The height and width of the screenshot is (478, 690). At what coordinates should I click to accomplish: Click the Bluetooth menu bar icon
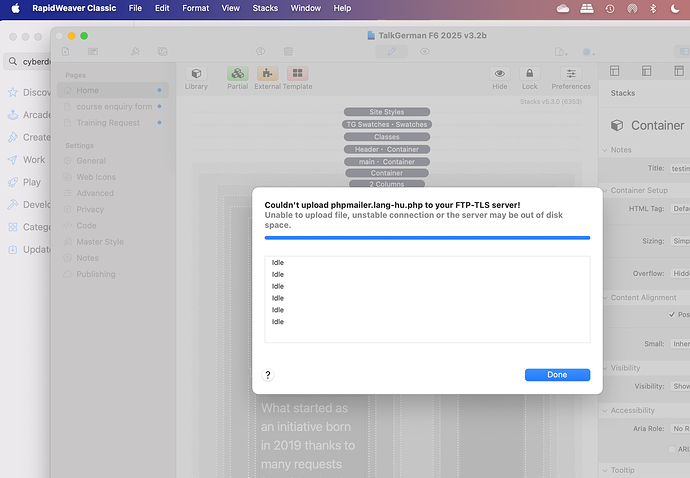[x=653, y=8]
